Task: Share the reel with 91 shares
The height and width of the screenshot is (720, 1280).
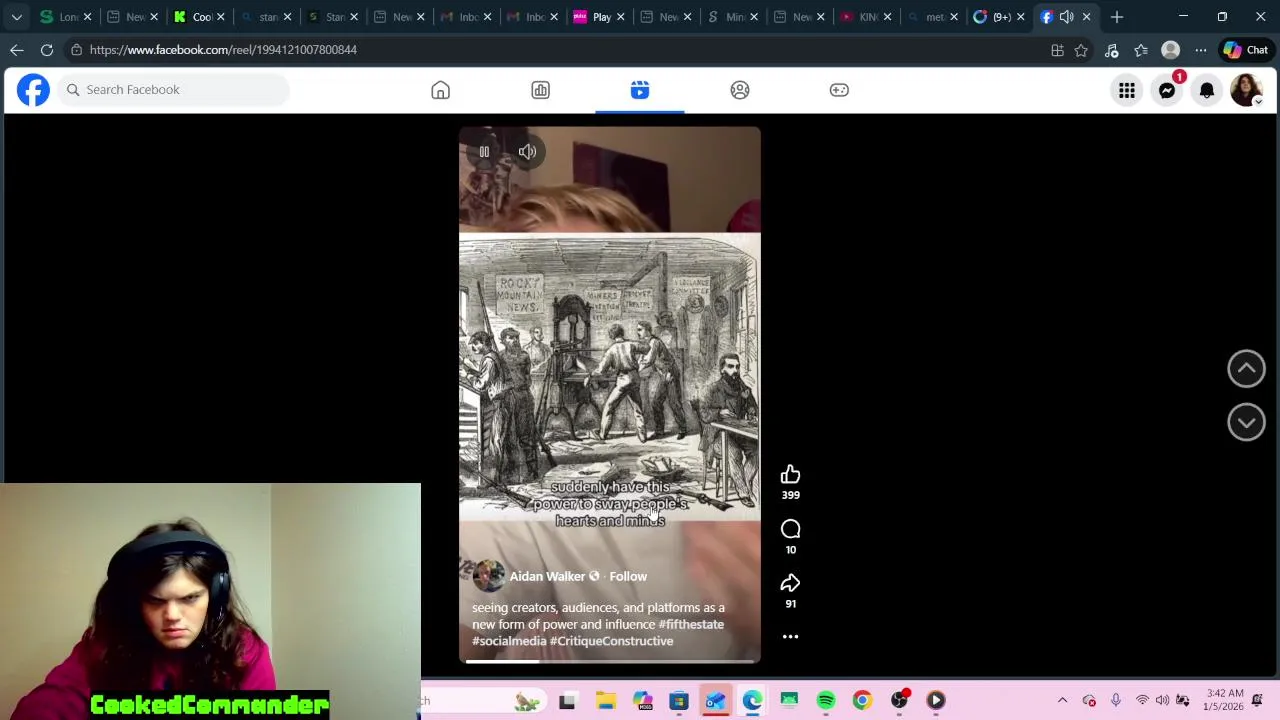Action: point(790,583)
